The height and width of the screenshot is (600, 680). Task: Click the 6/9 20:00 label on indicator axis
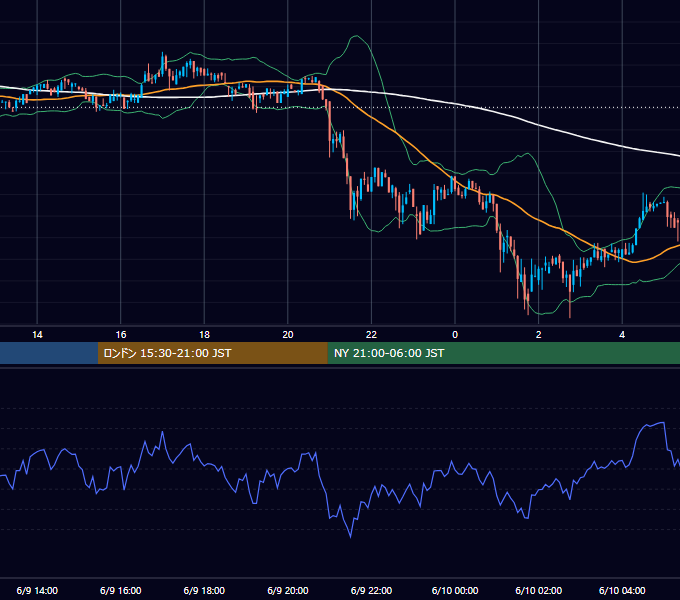click(288, 590)
